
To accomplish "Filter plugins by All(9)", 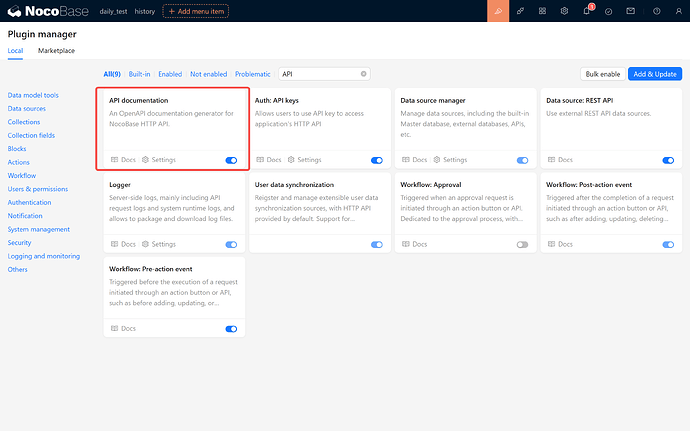I will [112, 74].
